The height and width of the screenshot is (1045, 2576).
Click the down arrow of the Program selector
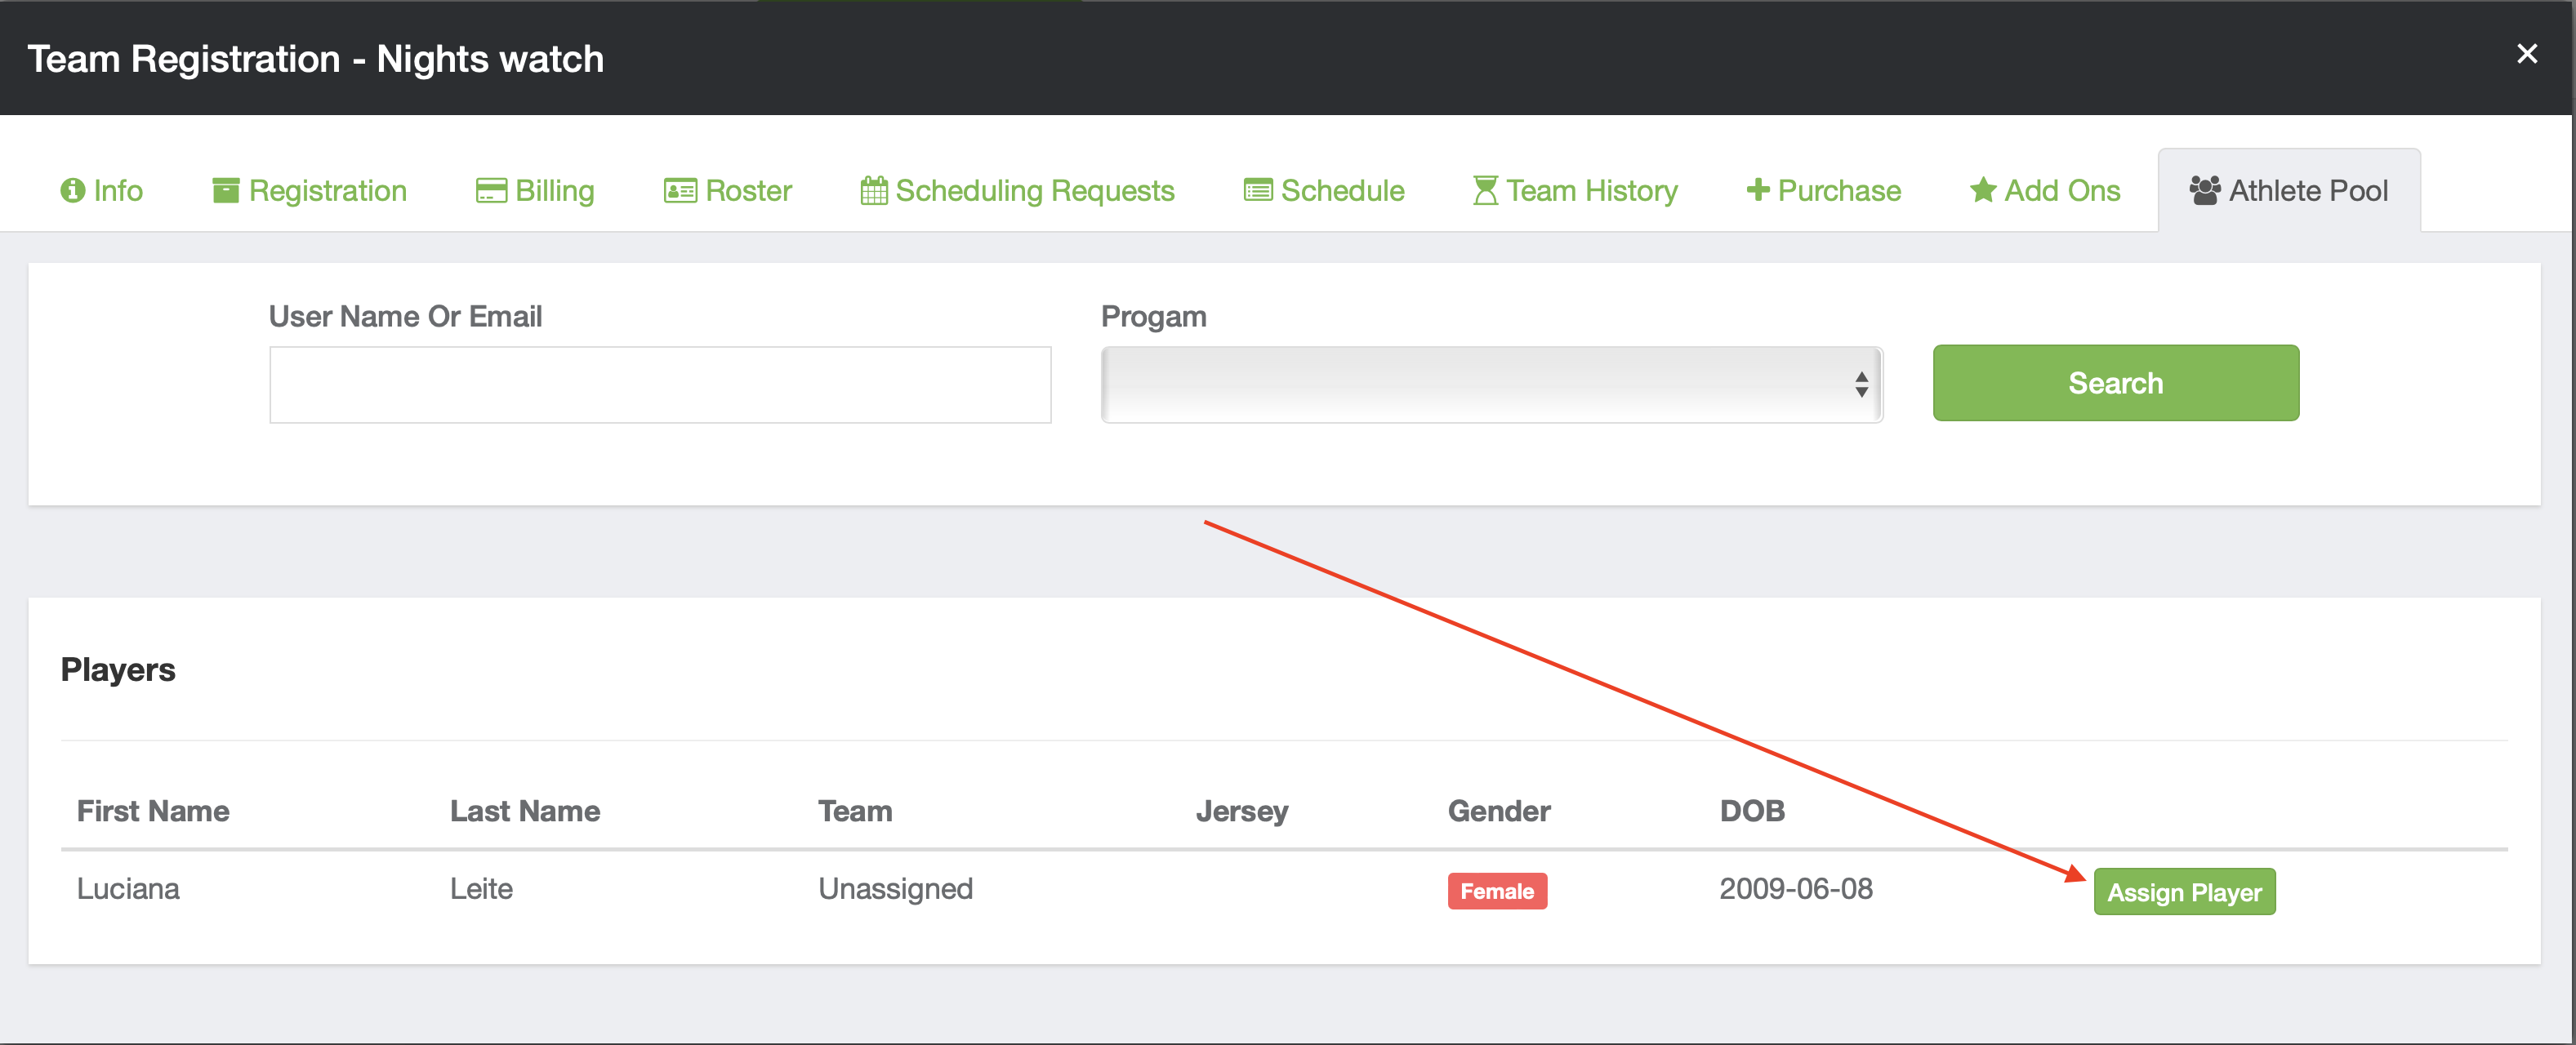coord(1861,393)
